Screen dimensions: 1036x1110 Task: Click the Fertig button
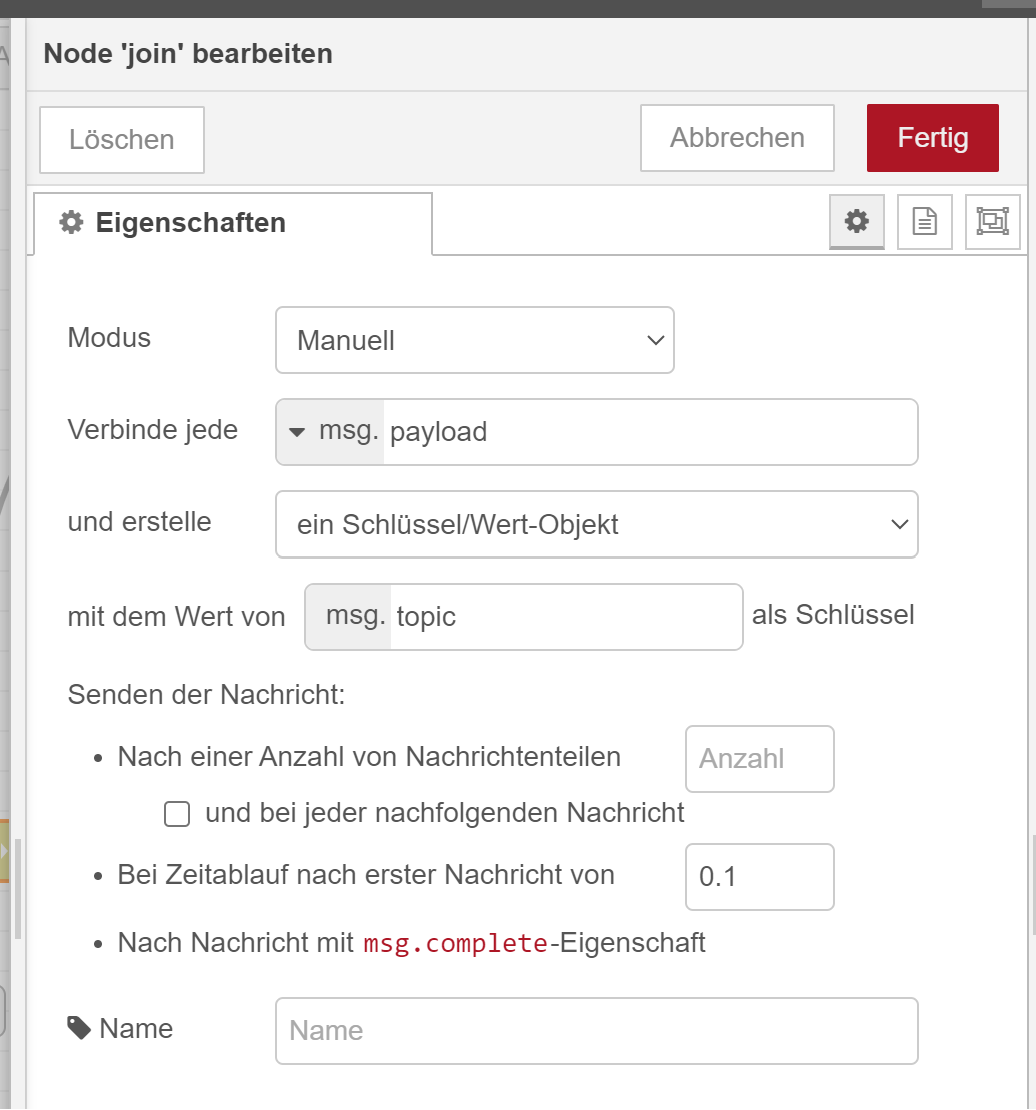932,138
